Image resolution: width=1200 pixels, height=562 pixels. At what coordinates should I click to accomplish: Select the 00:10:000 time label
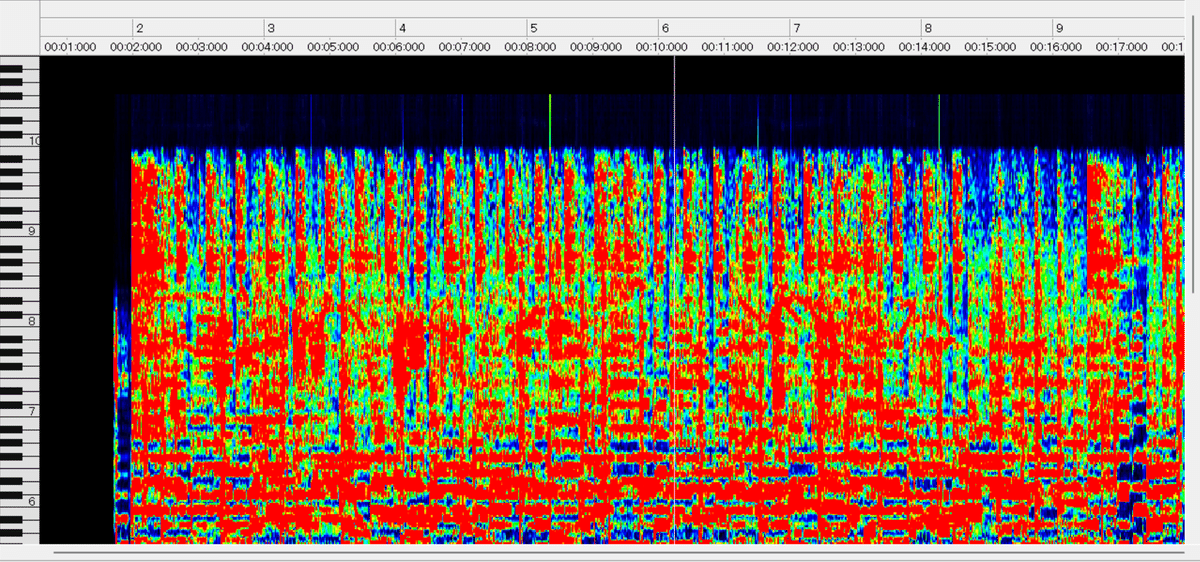tap(662, 46)
